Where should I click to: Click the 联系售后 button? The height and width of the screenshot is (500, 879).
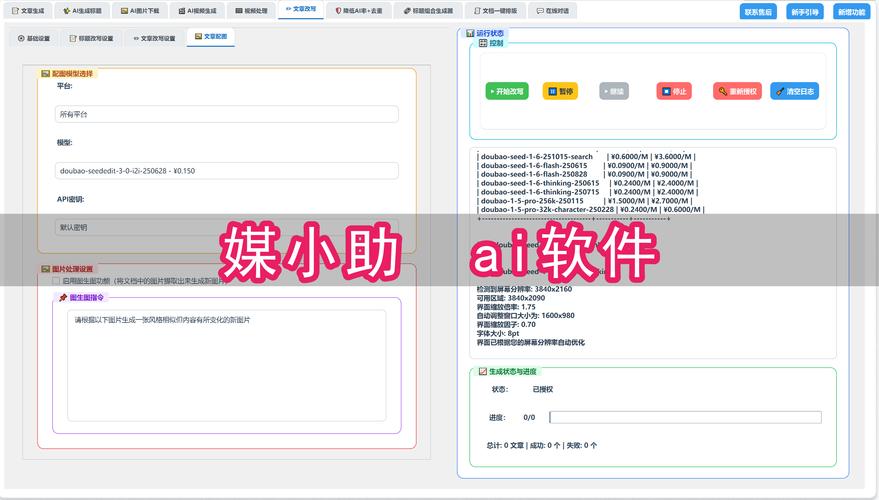click(758, 12)
